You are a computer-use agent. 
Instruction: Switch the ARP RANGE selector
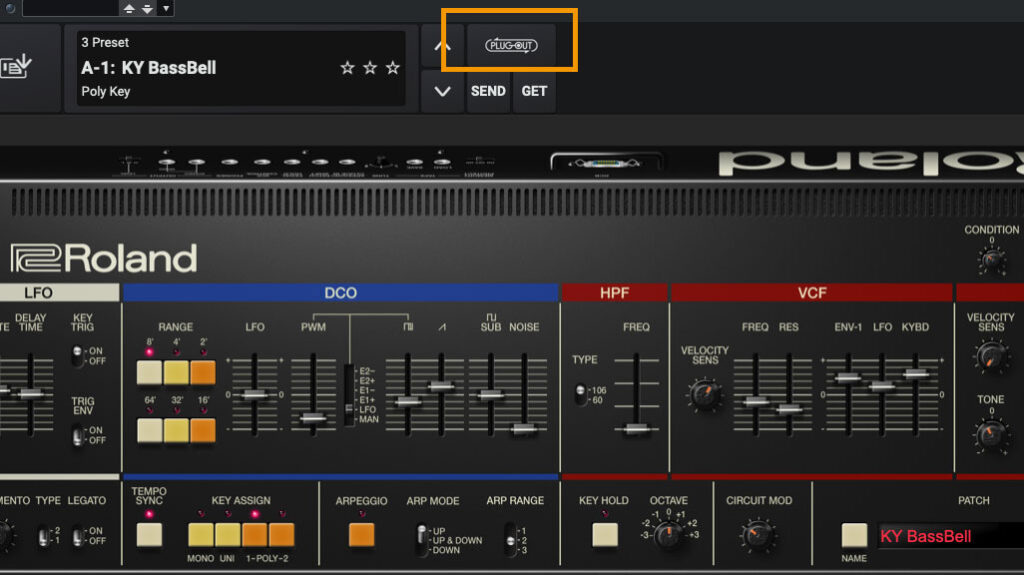[x=511, y=540]
